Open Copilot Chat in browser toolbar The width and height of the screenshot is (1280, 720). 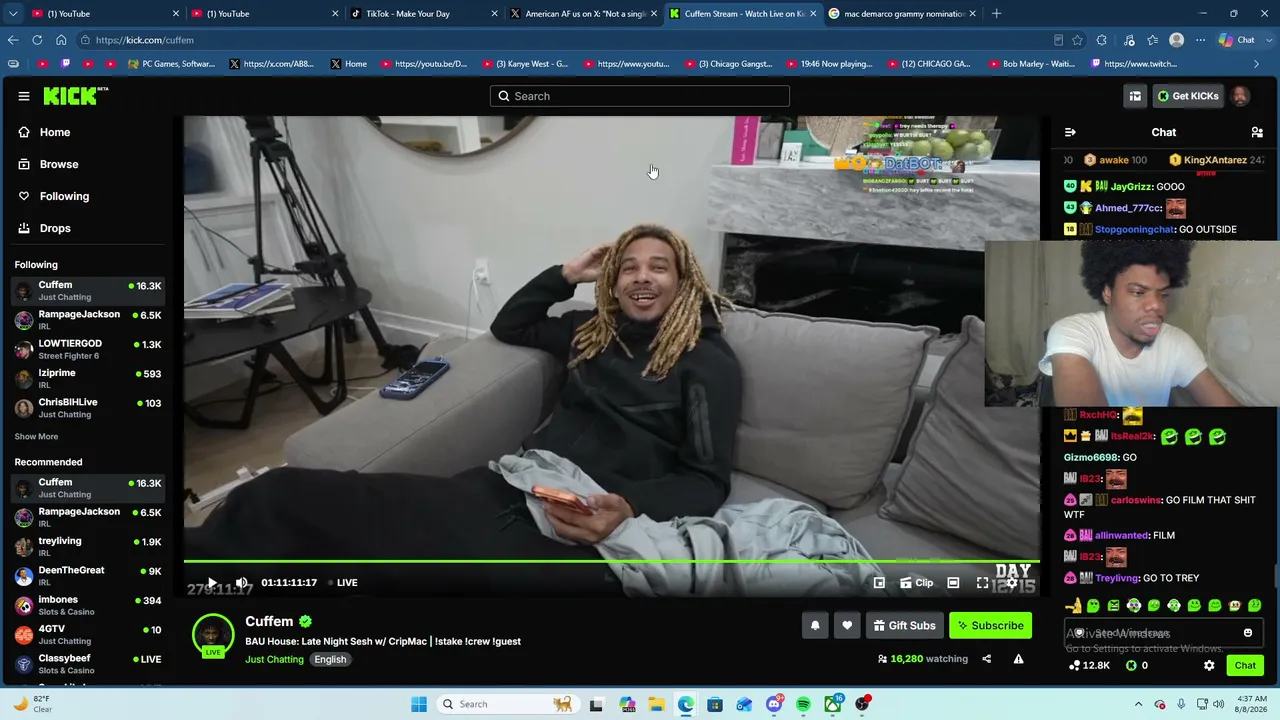point(1237,40)
